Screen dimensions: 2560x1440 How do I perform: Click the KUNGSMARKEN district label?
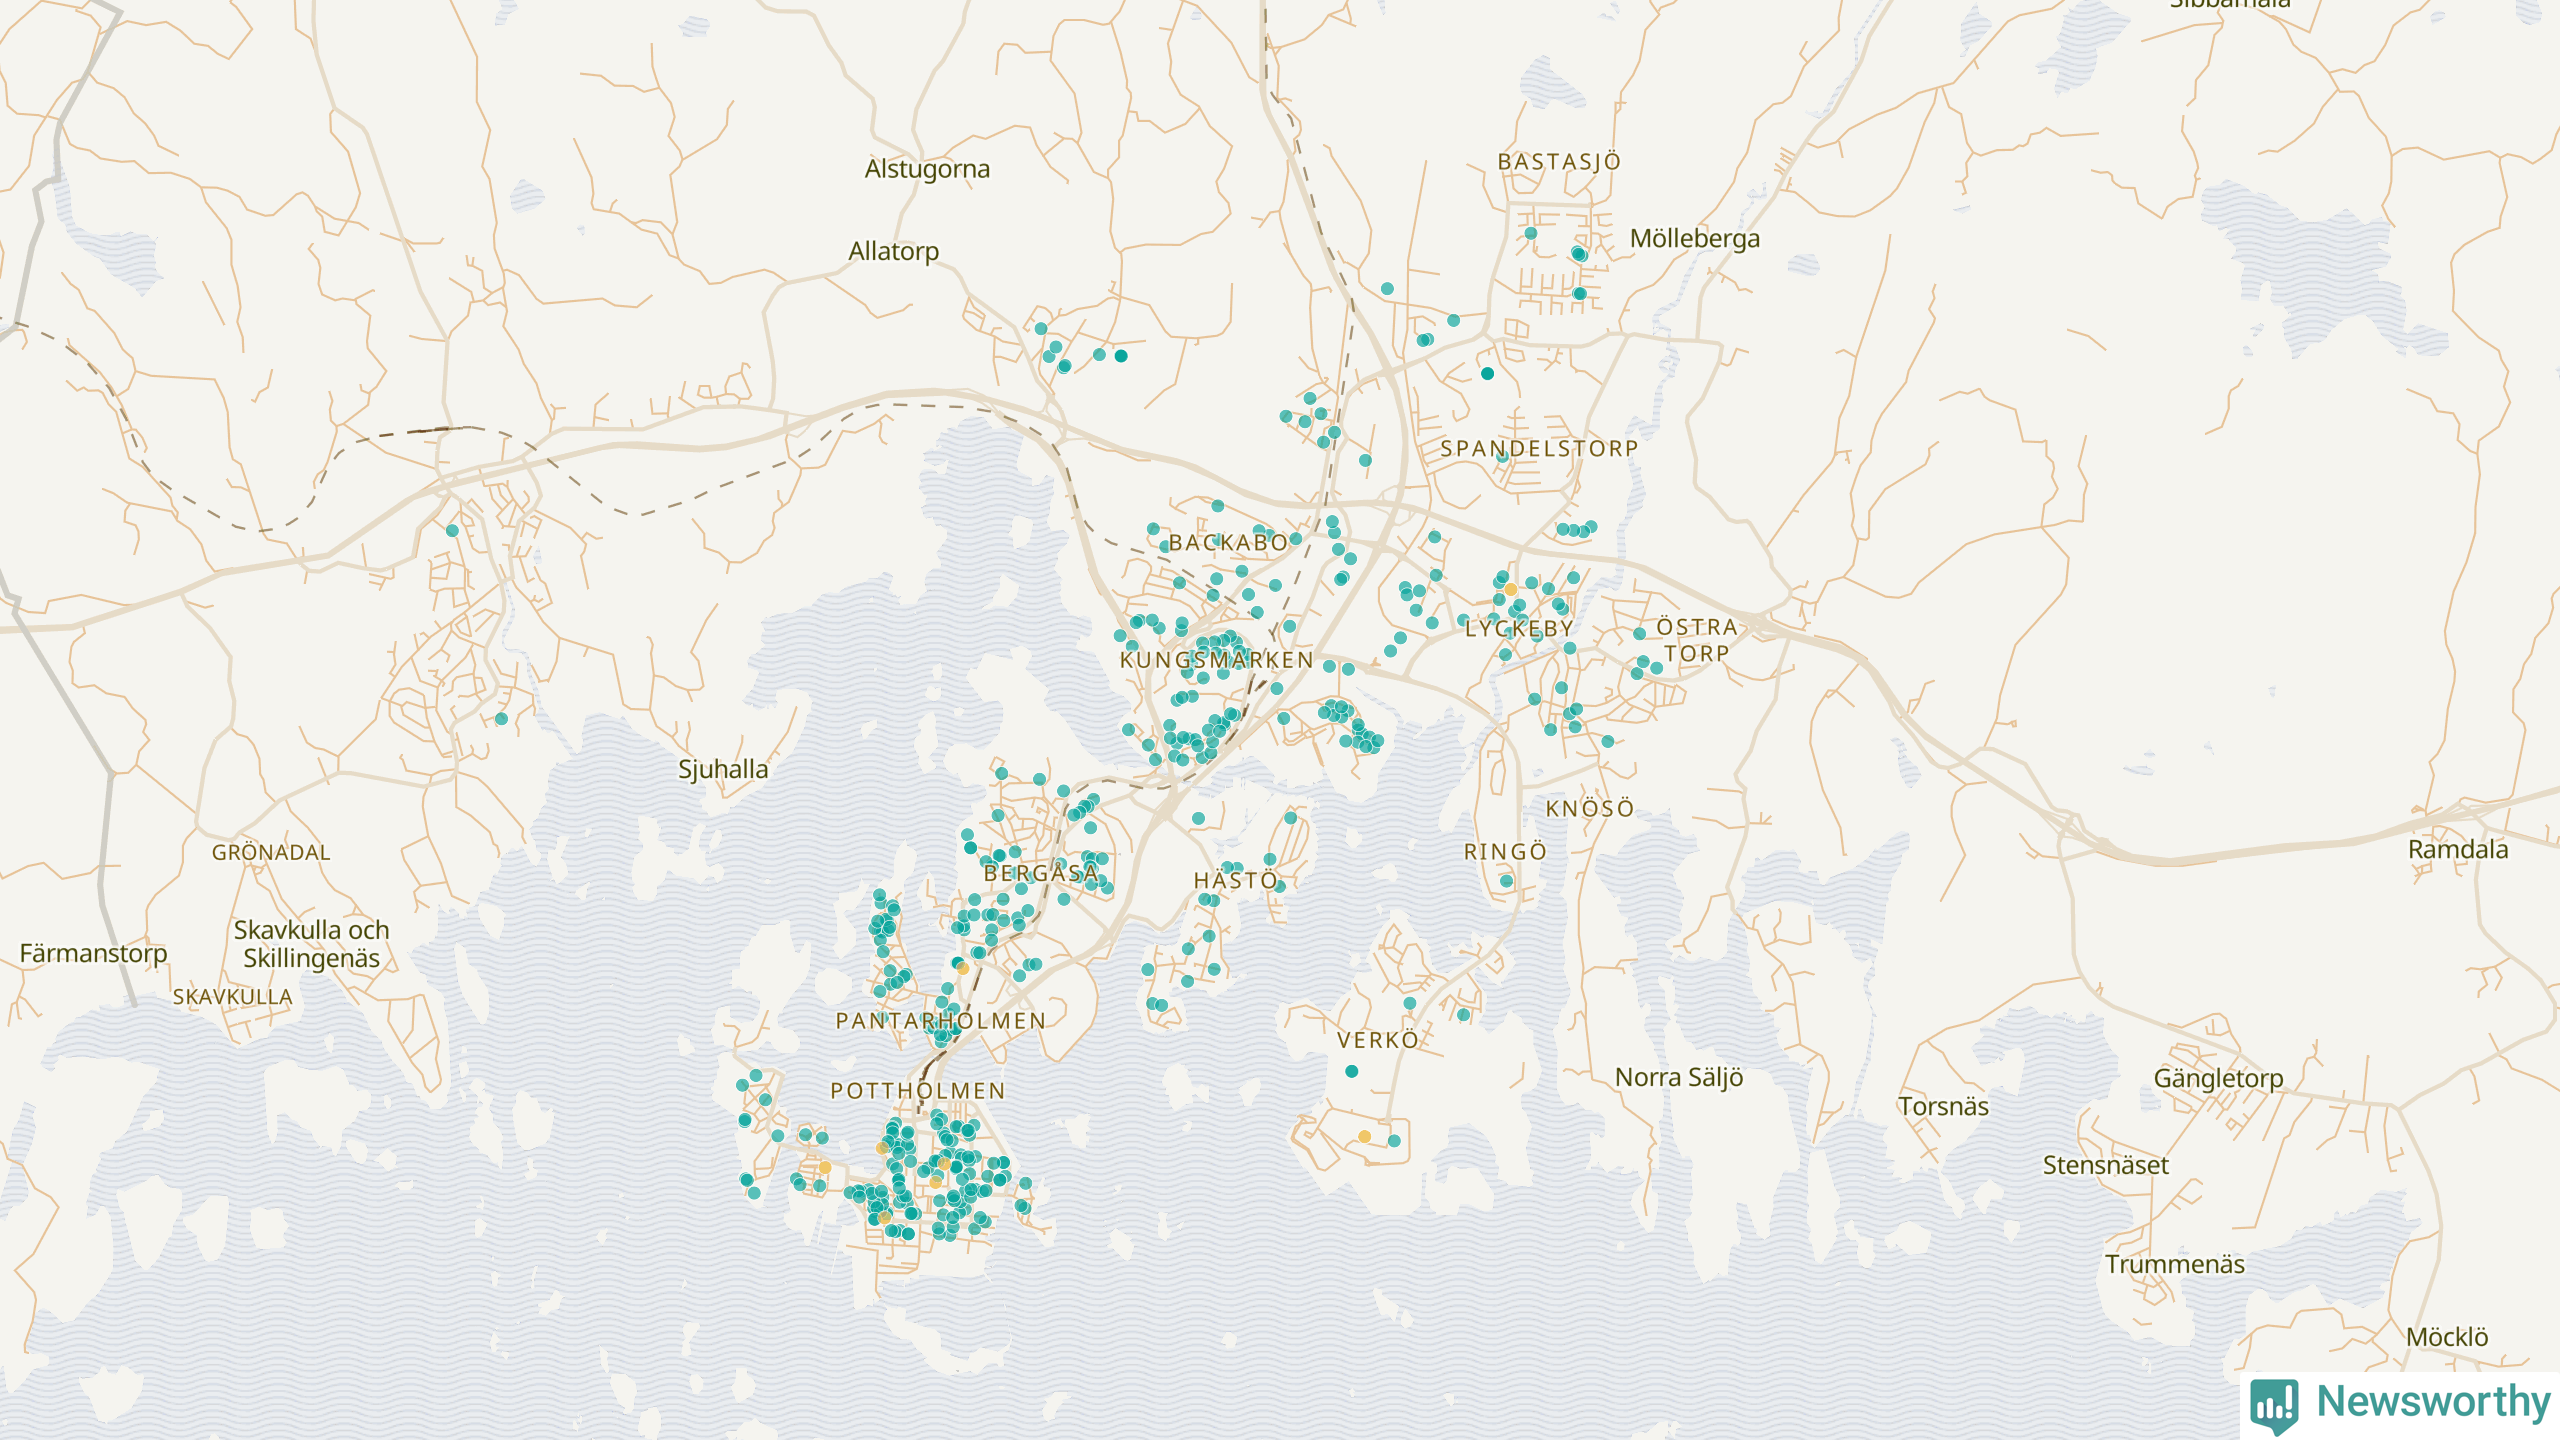point(1216,660)
